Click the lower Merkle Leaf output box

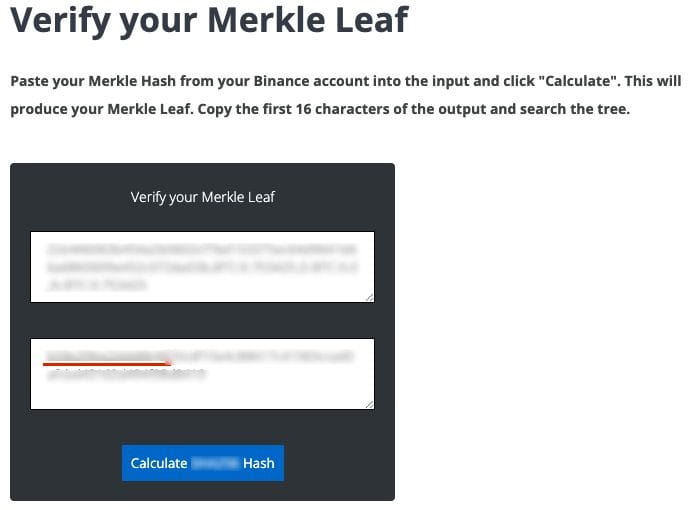202,373
